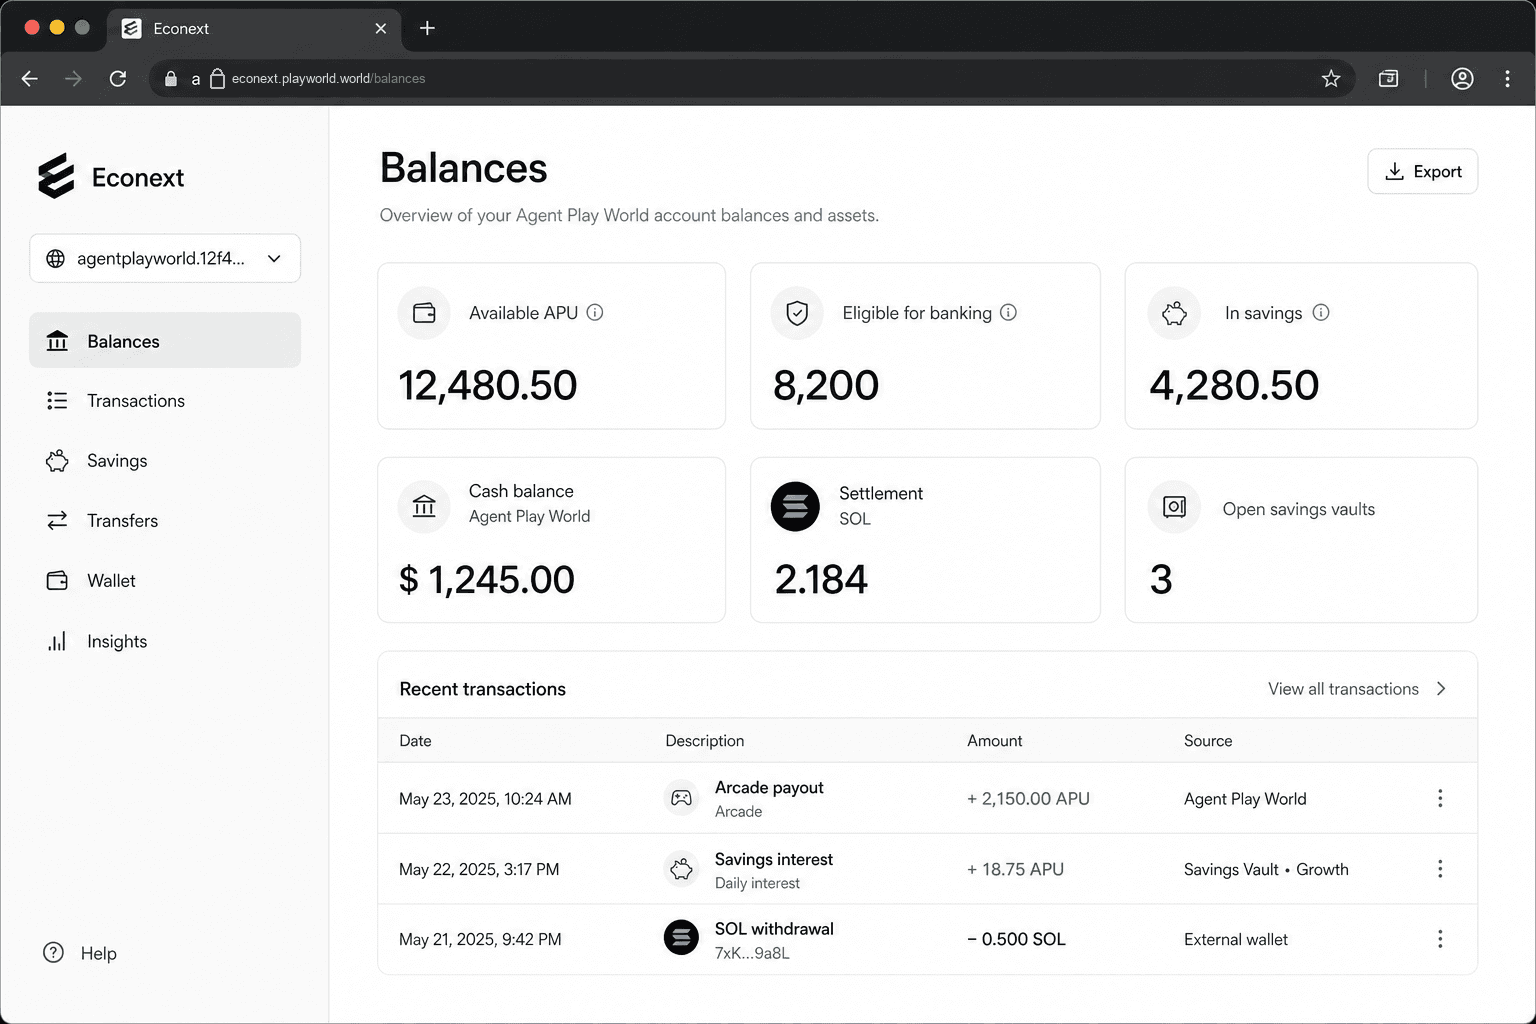Navigate to Wallet in sidebar
Screen dimensions: 1536x1024
pyautogui.click(x=165, y=580)
